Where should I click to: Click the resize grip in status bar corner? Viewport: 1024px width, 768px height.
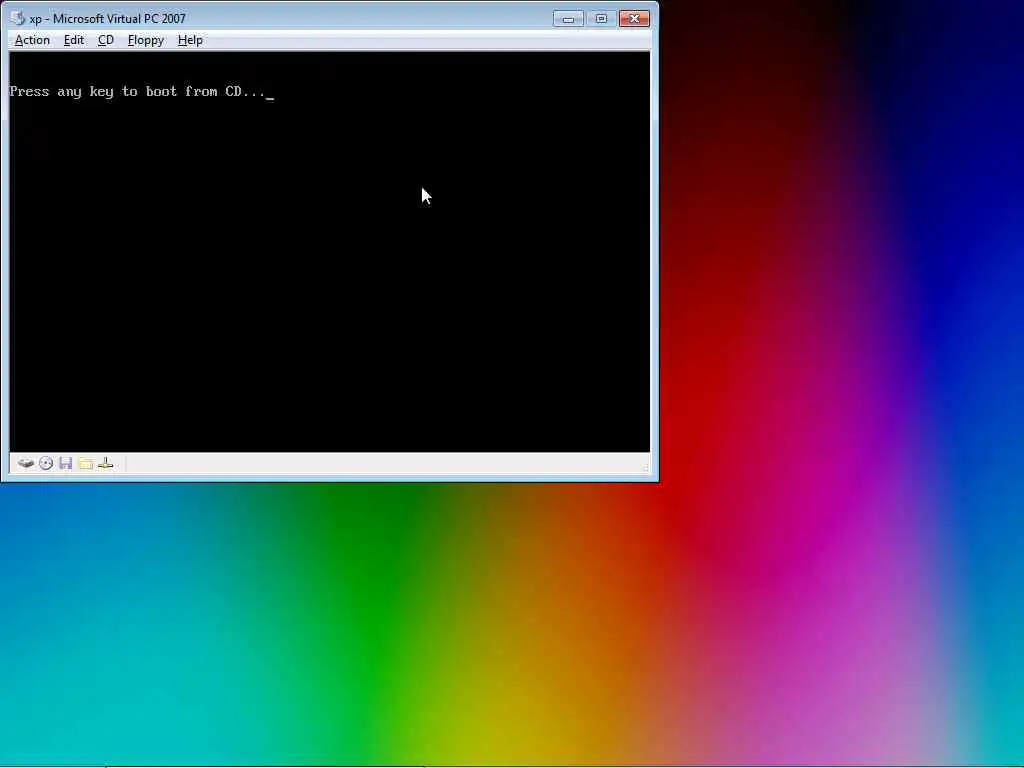click(x=645, y=466)
